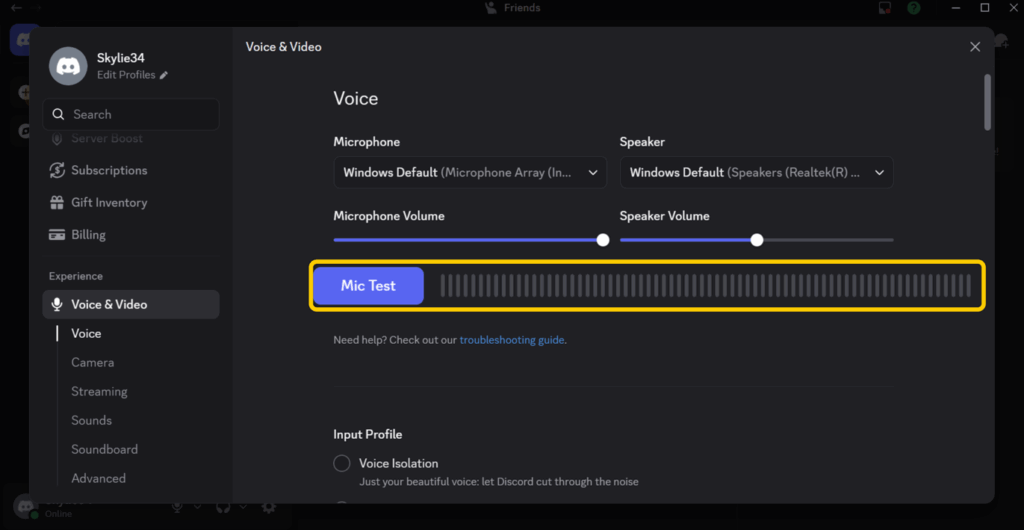Open Billing settings

[131, 234]
